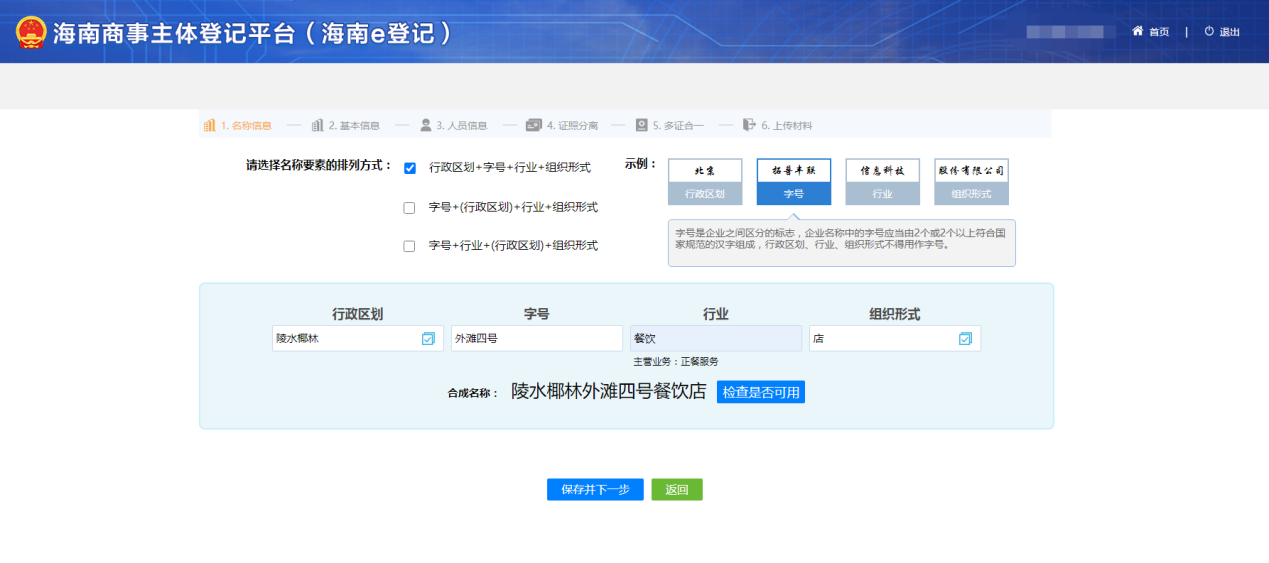Uncheck 行政区划+字号+行业+组织形式 option

point(409,168)
